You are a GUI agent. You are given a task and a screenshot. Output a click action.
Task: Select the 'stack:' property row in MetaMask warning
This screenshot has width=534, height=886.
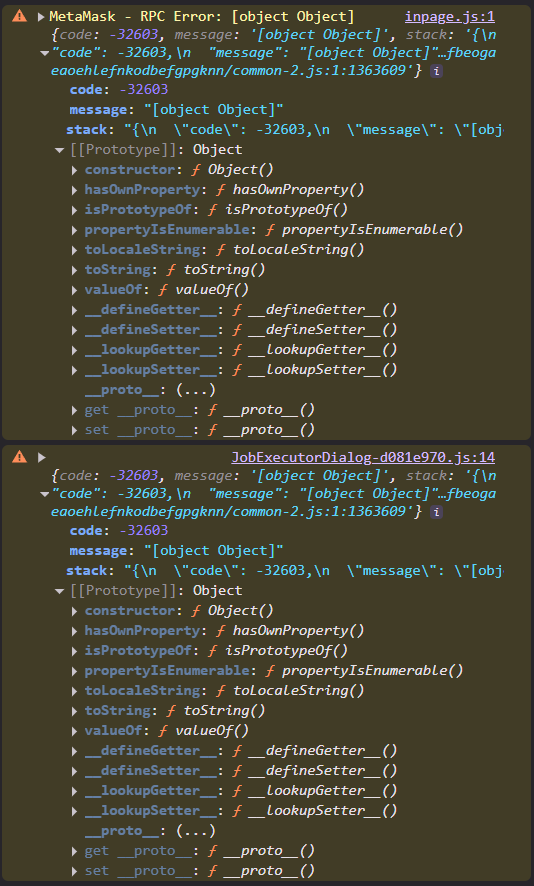284,129
